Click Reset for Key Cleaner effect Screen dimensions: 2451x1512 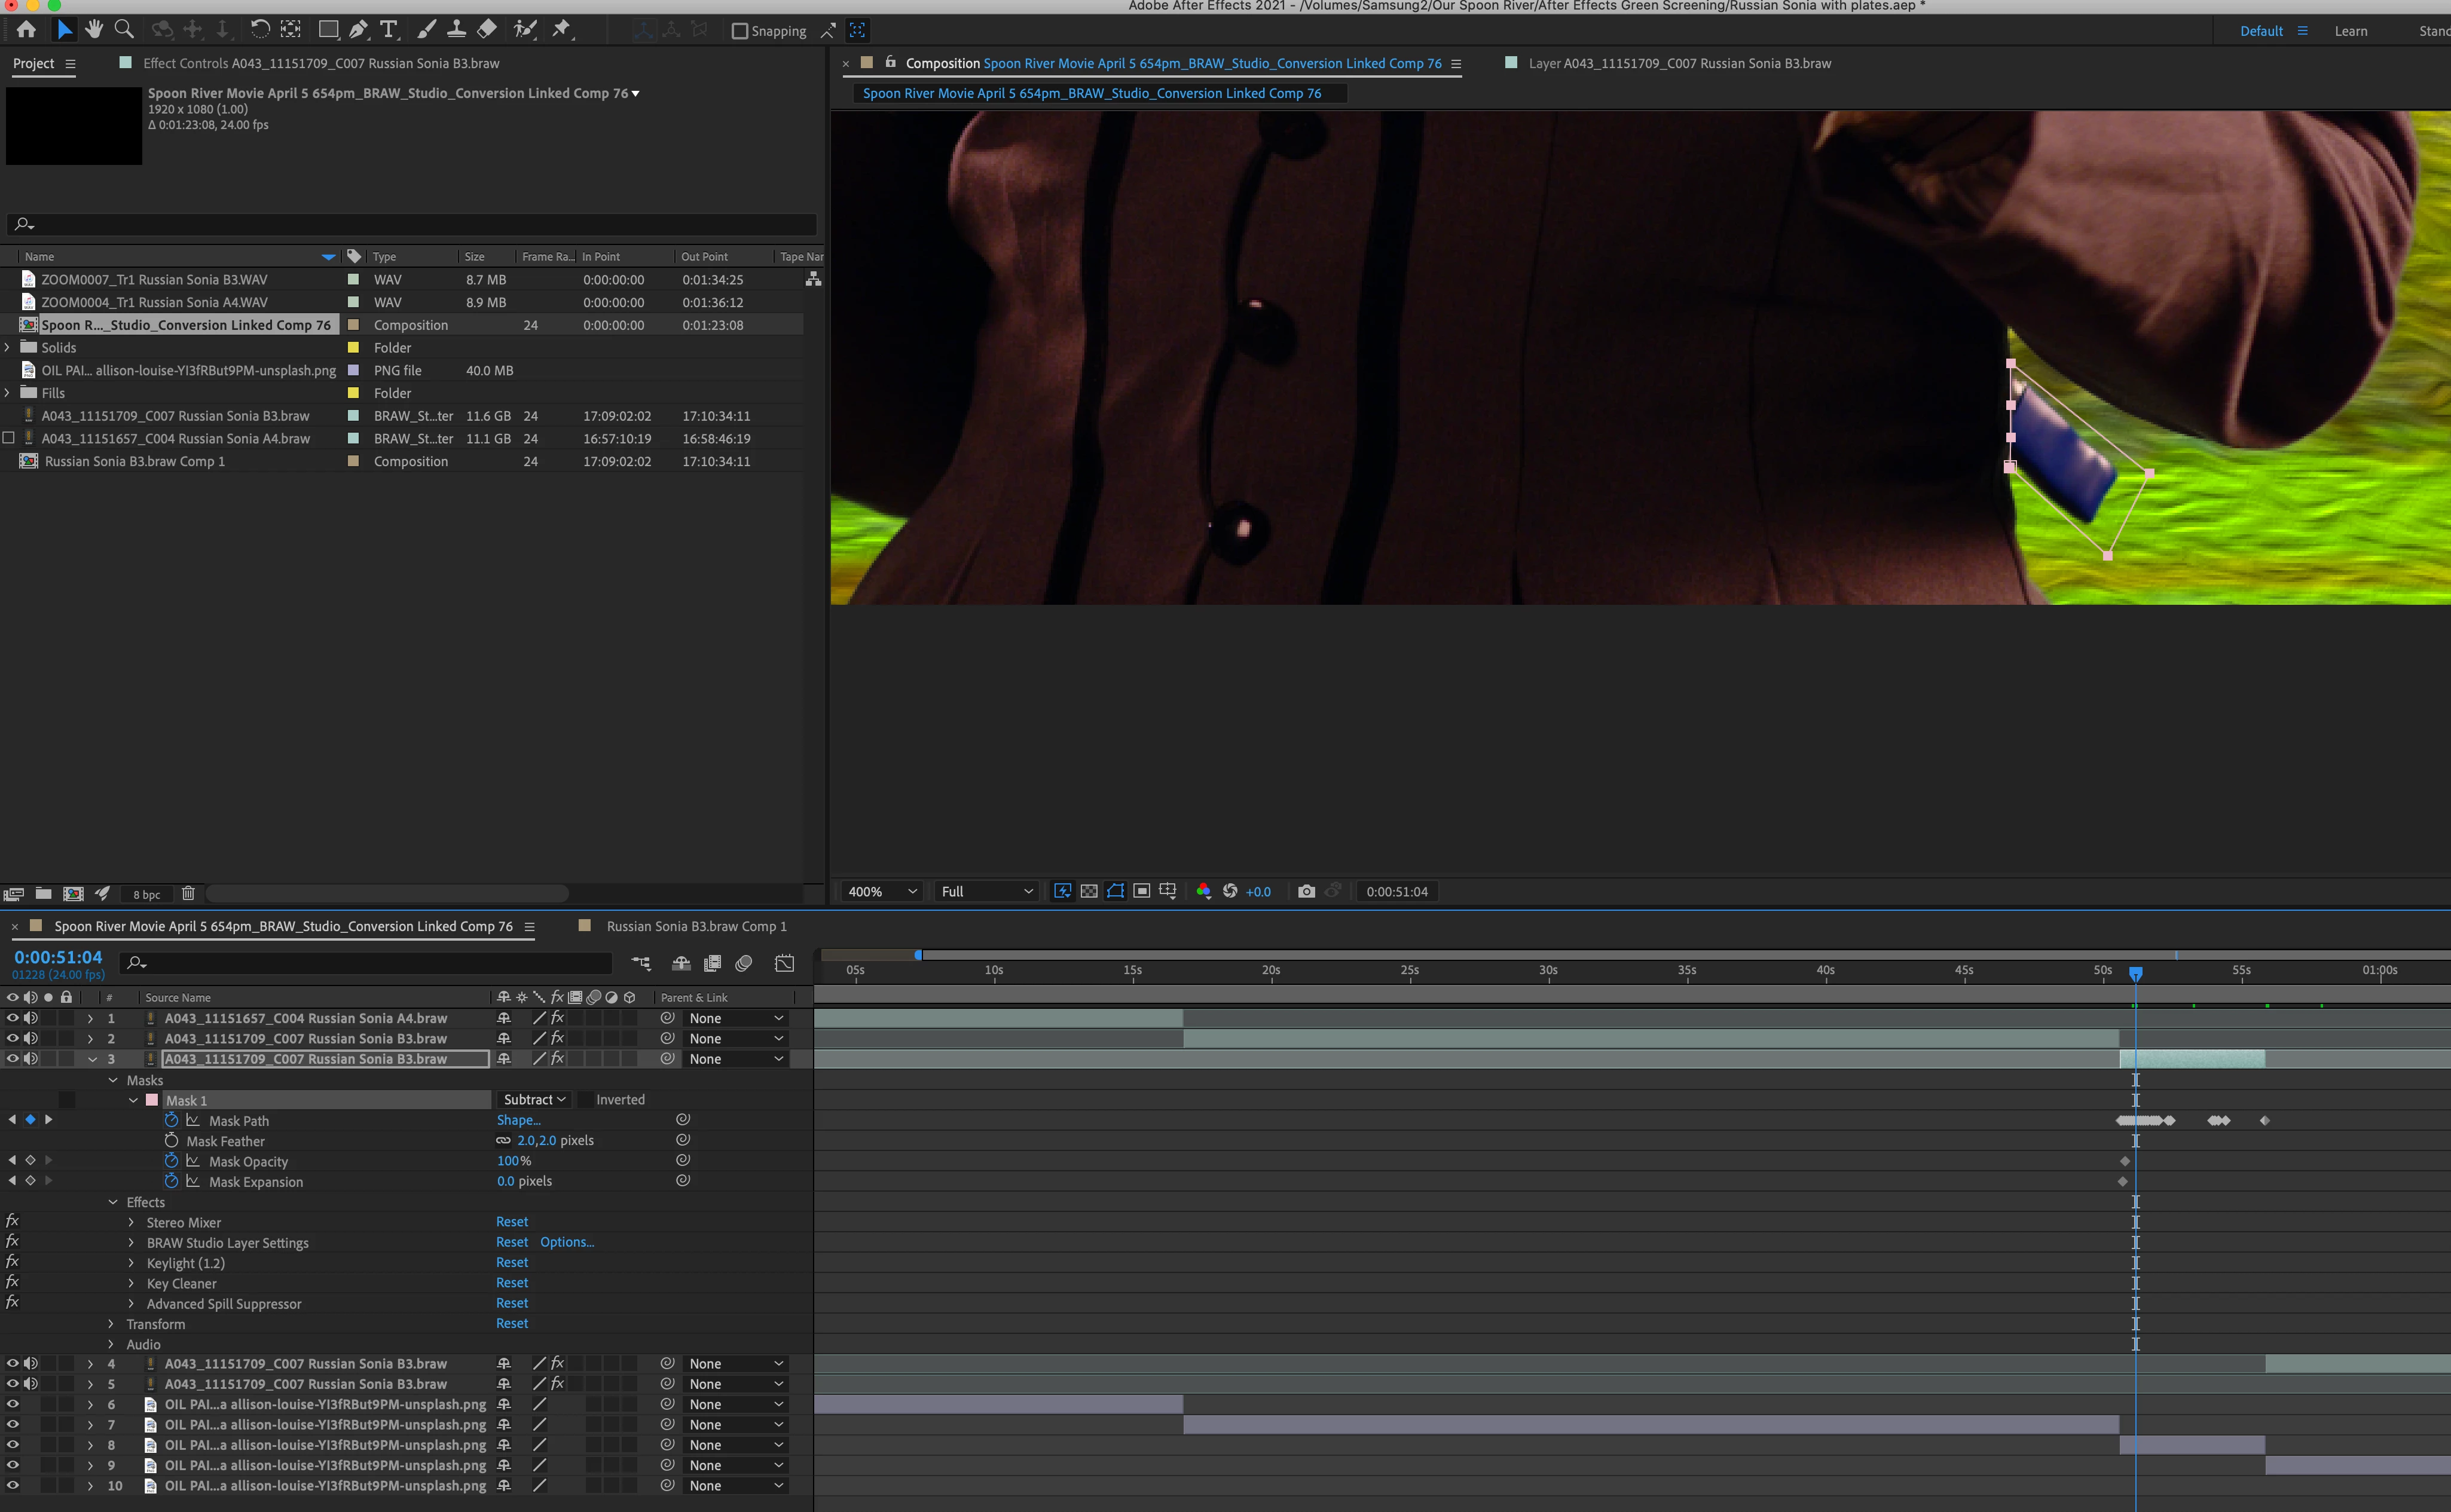(x=512, y=1283)
